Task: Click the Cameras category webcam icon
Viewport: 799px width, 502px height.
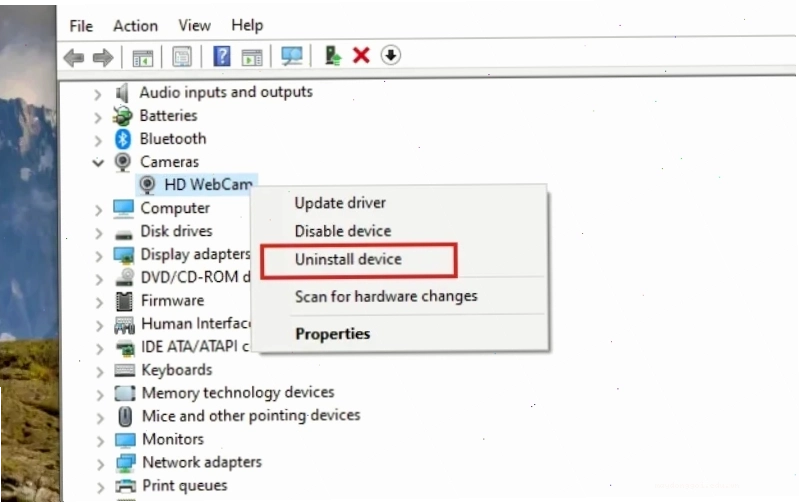Action: coord(122,162)
